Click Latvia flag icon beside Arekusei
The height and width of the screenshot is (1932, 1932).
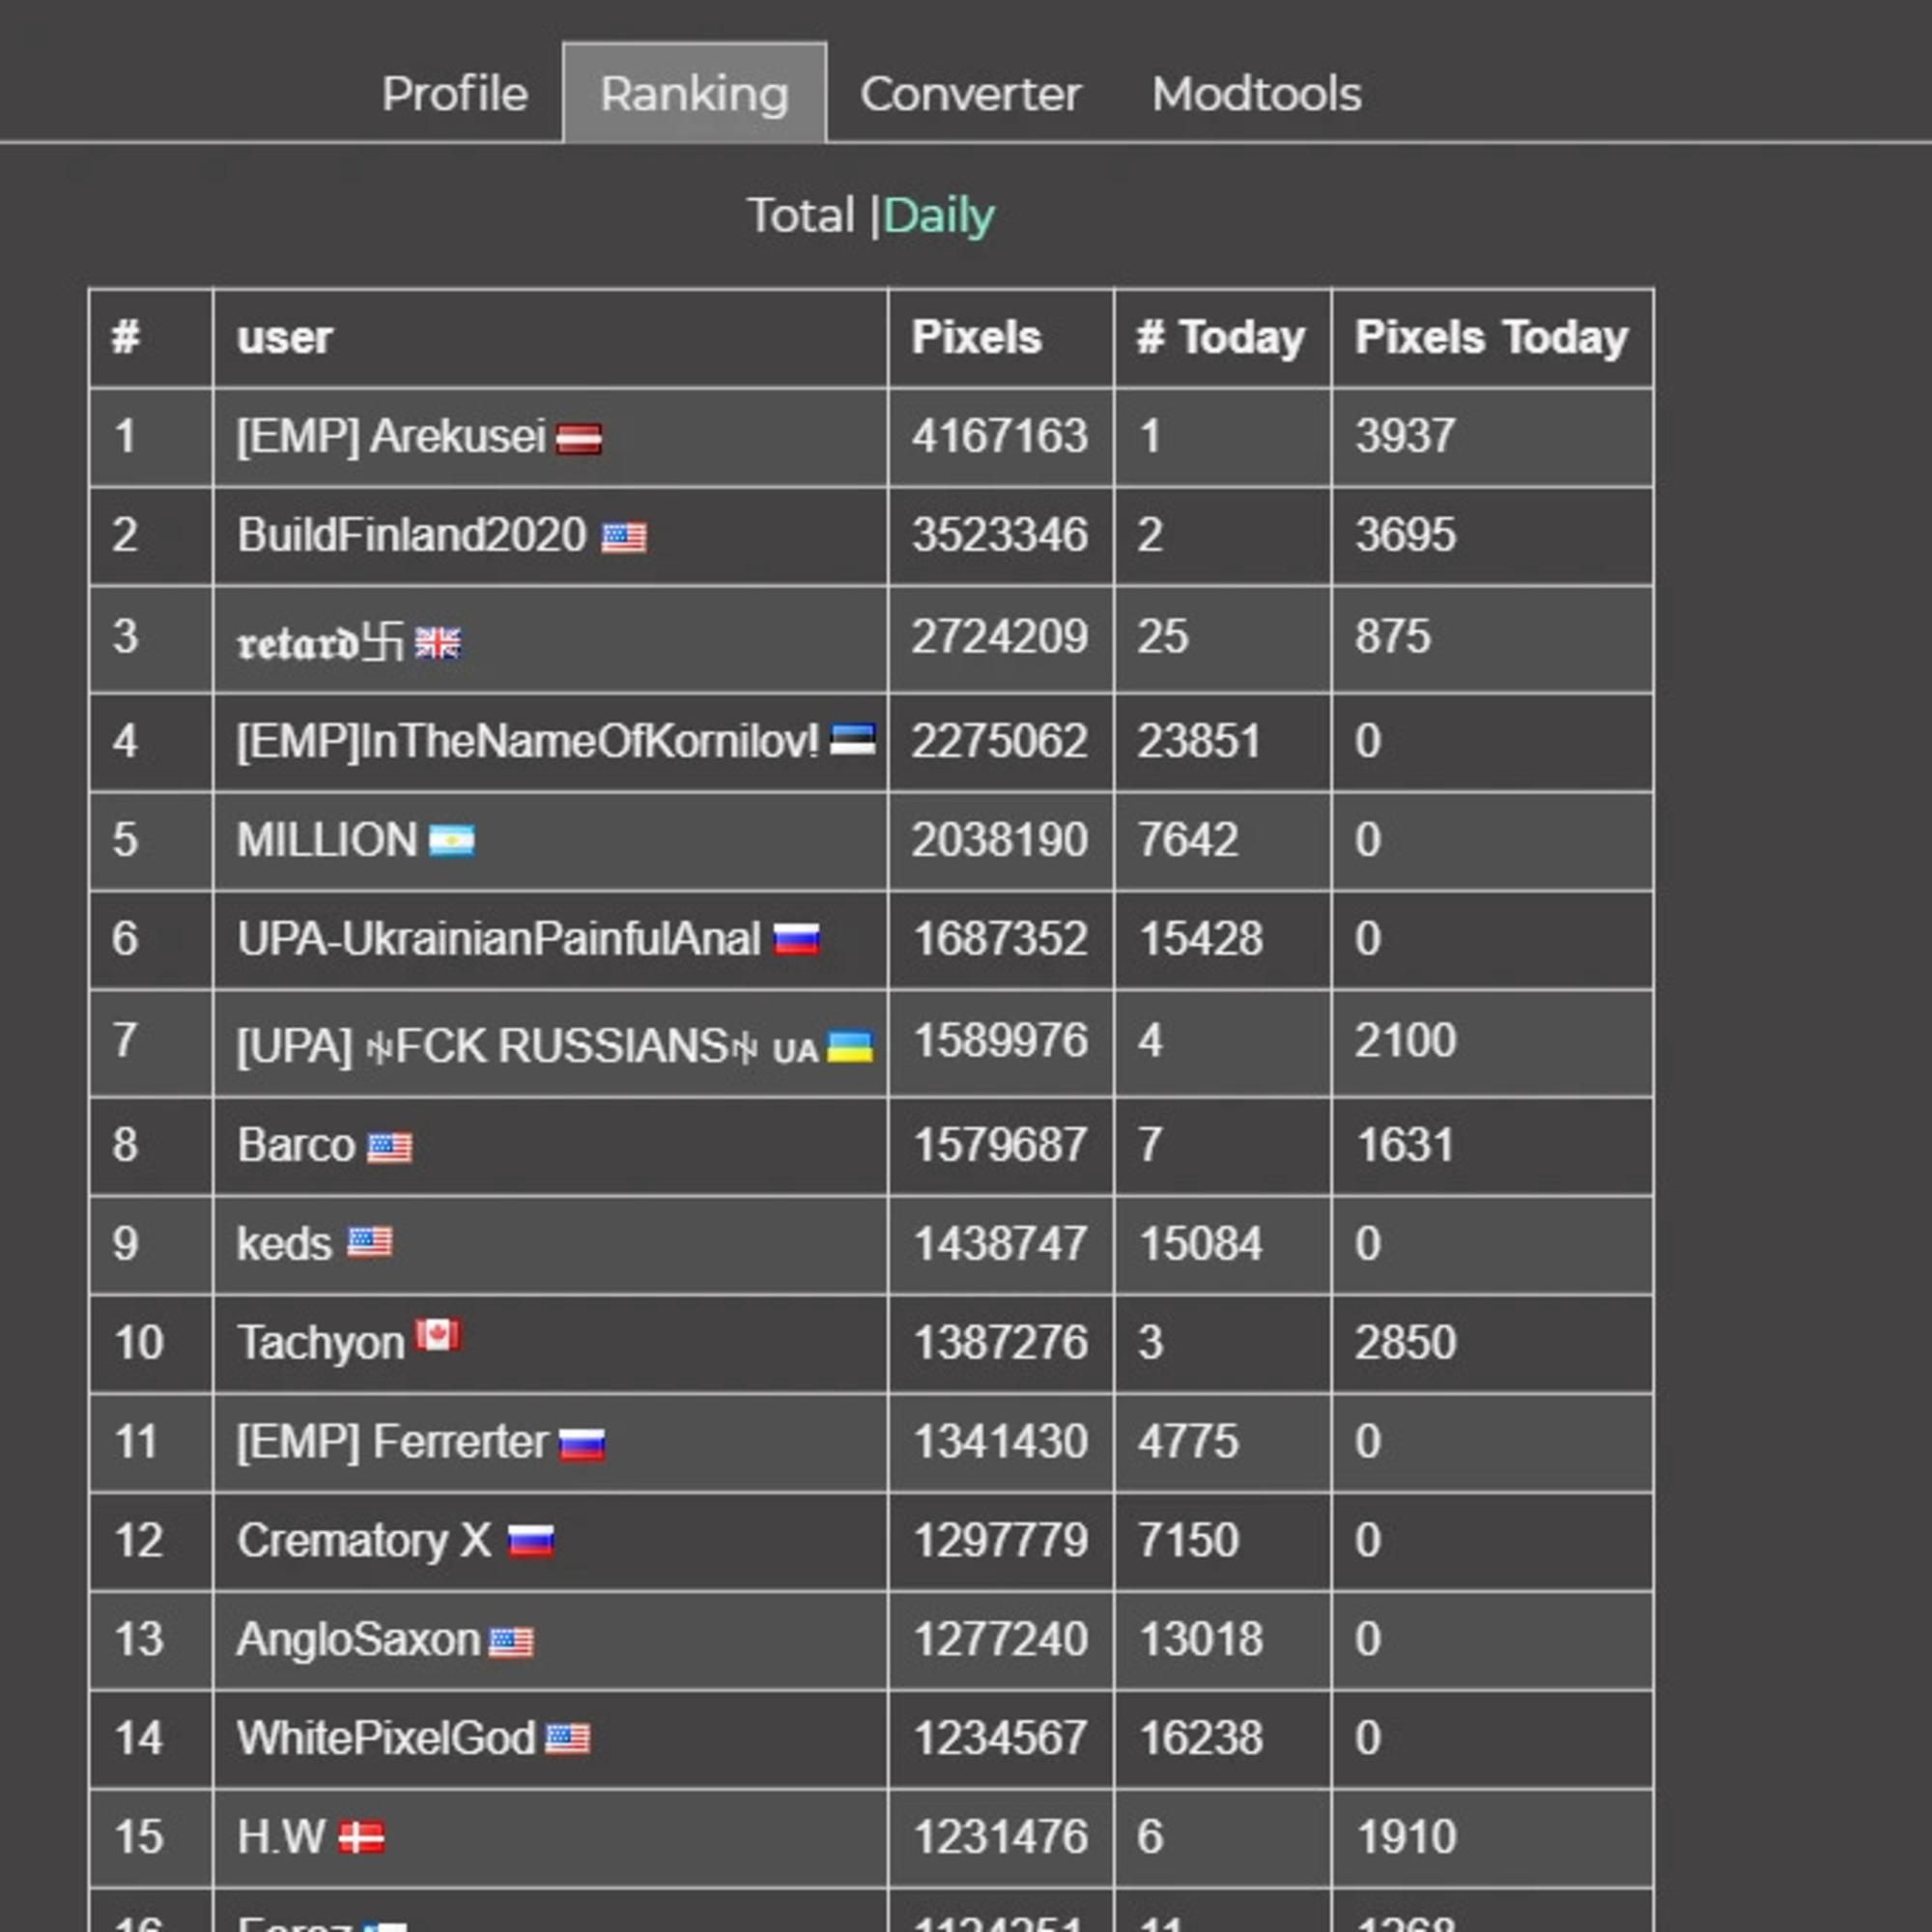click(579, 439)
